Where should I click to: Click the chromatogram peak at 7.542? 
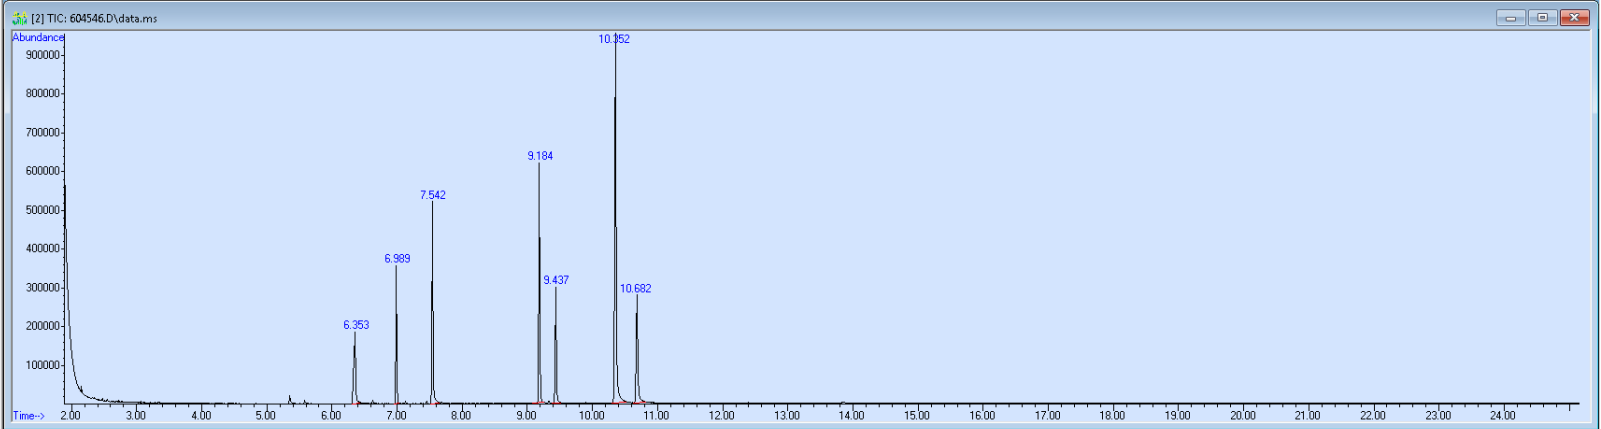click(x=433, y=303)
